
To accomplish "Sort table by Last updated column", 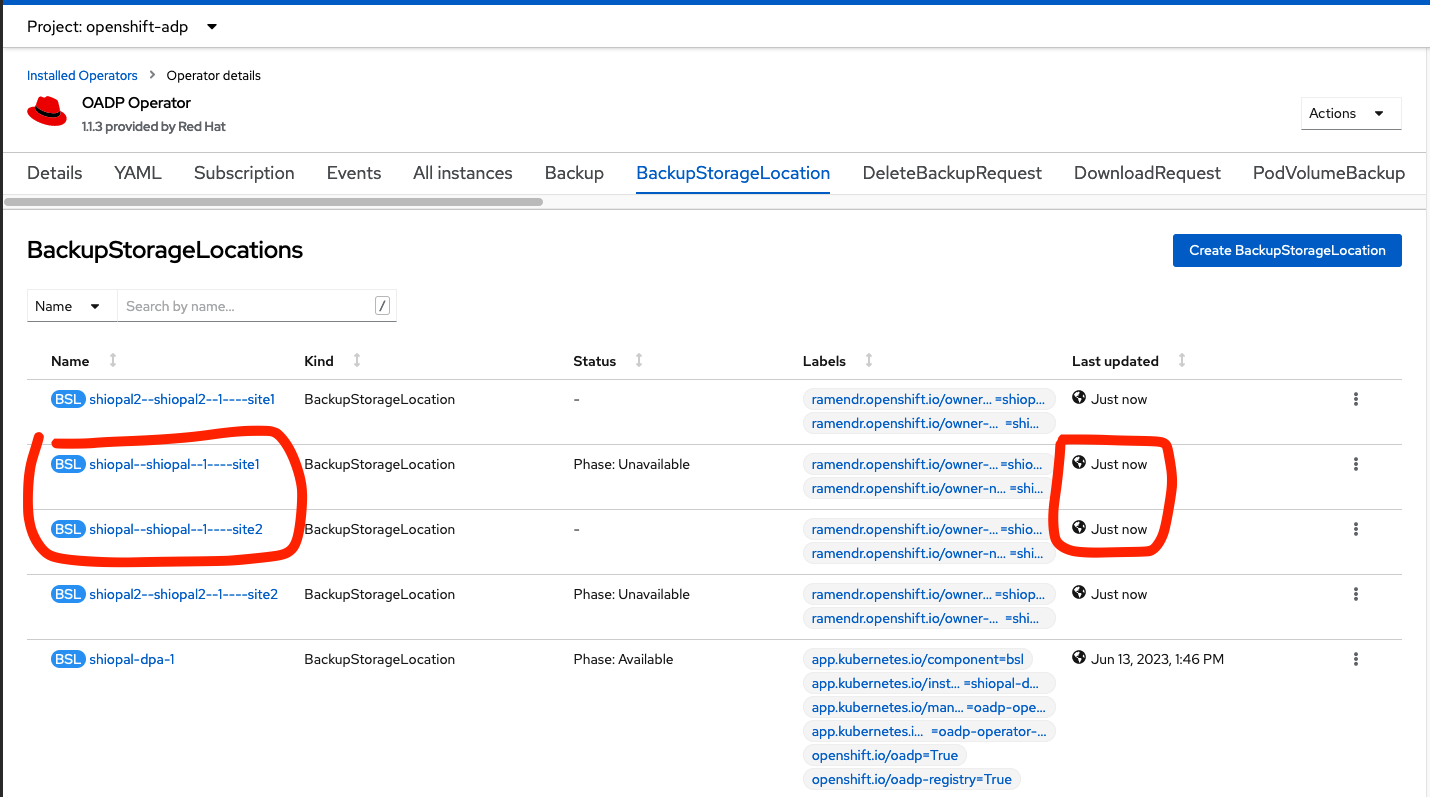I will click(1182, 360).
